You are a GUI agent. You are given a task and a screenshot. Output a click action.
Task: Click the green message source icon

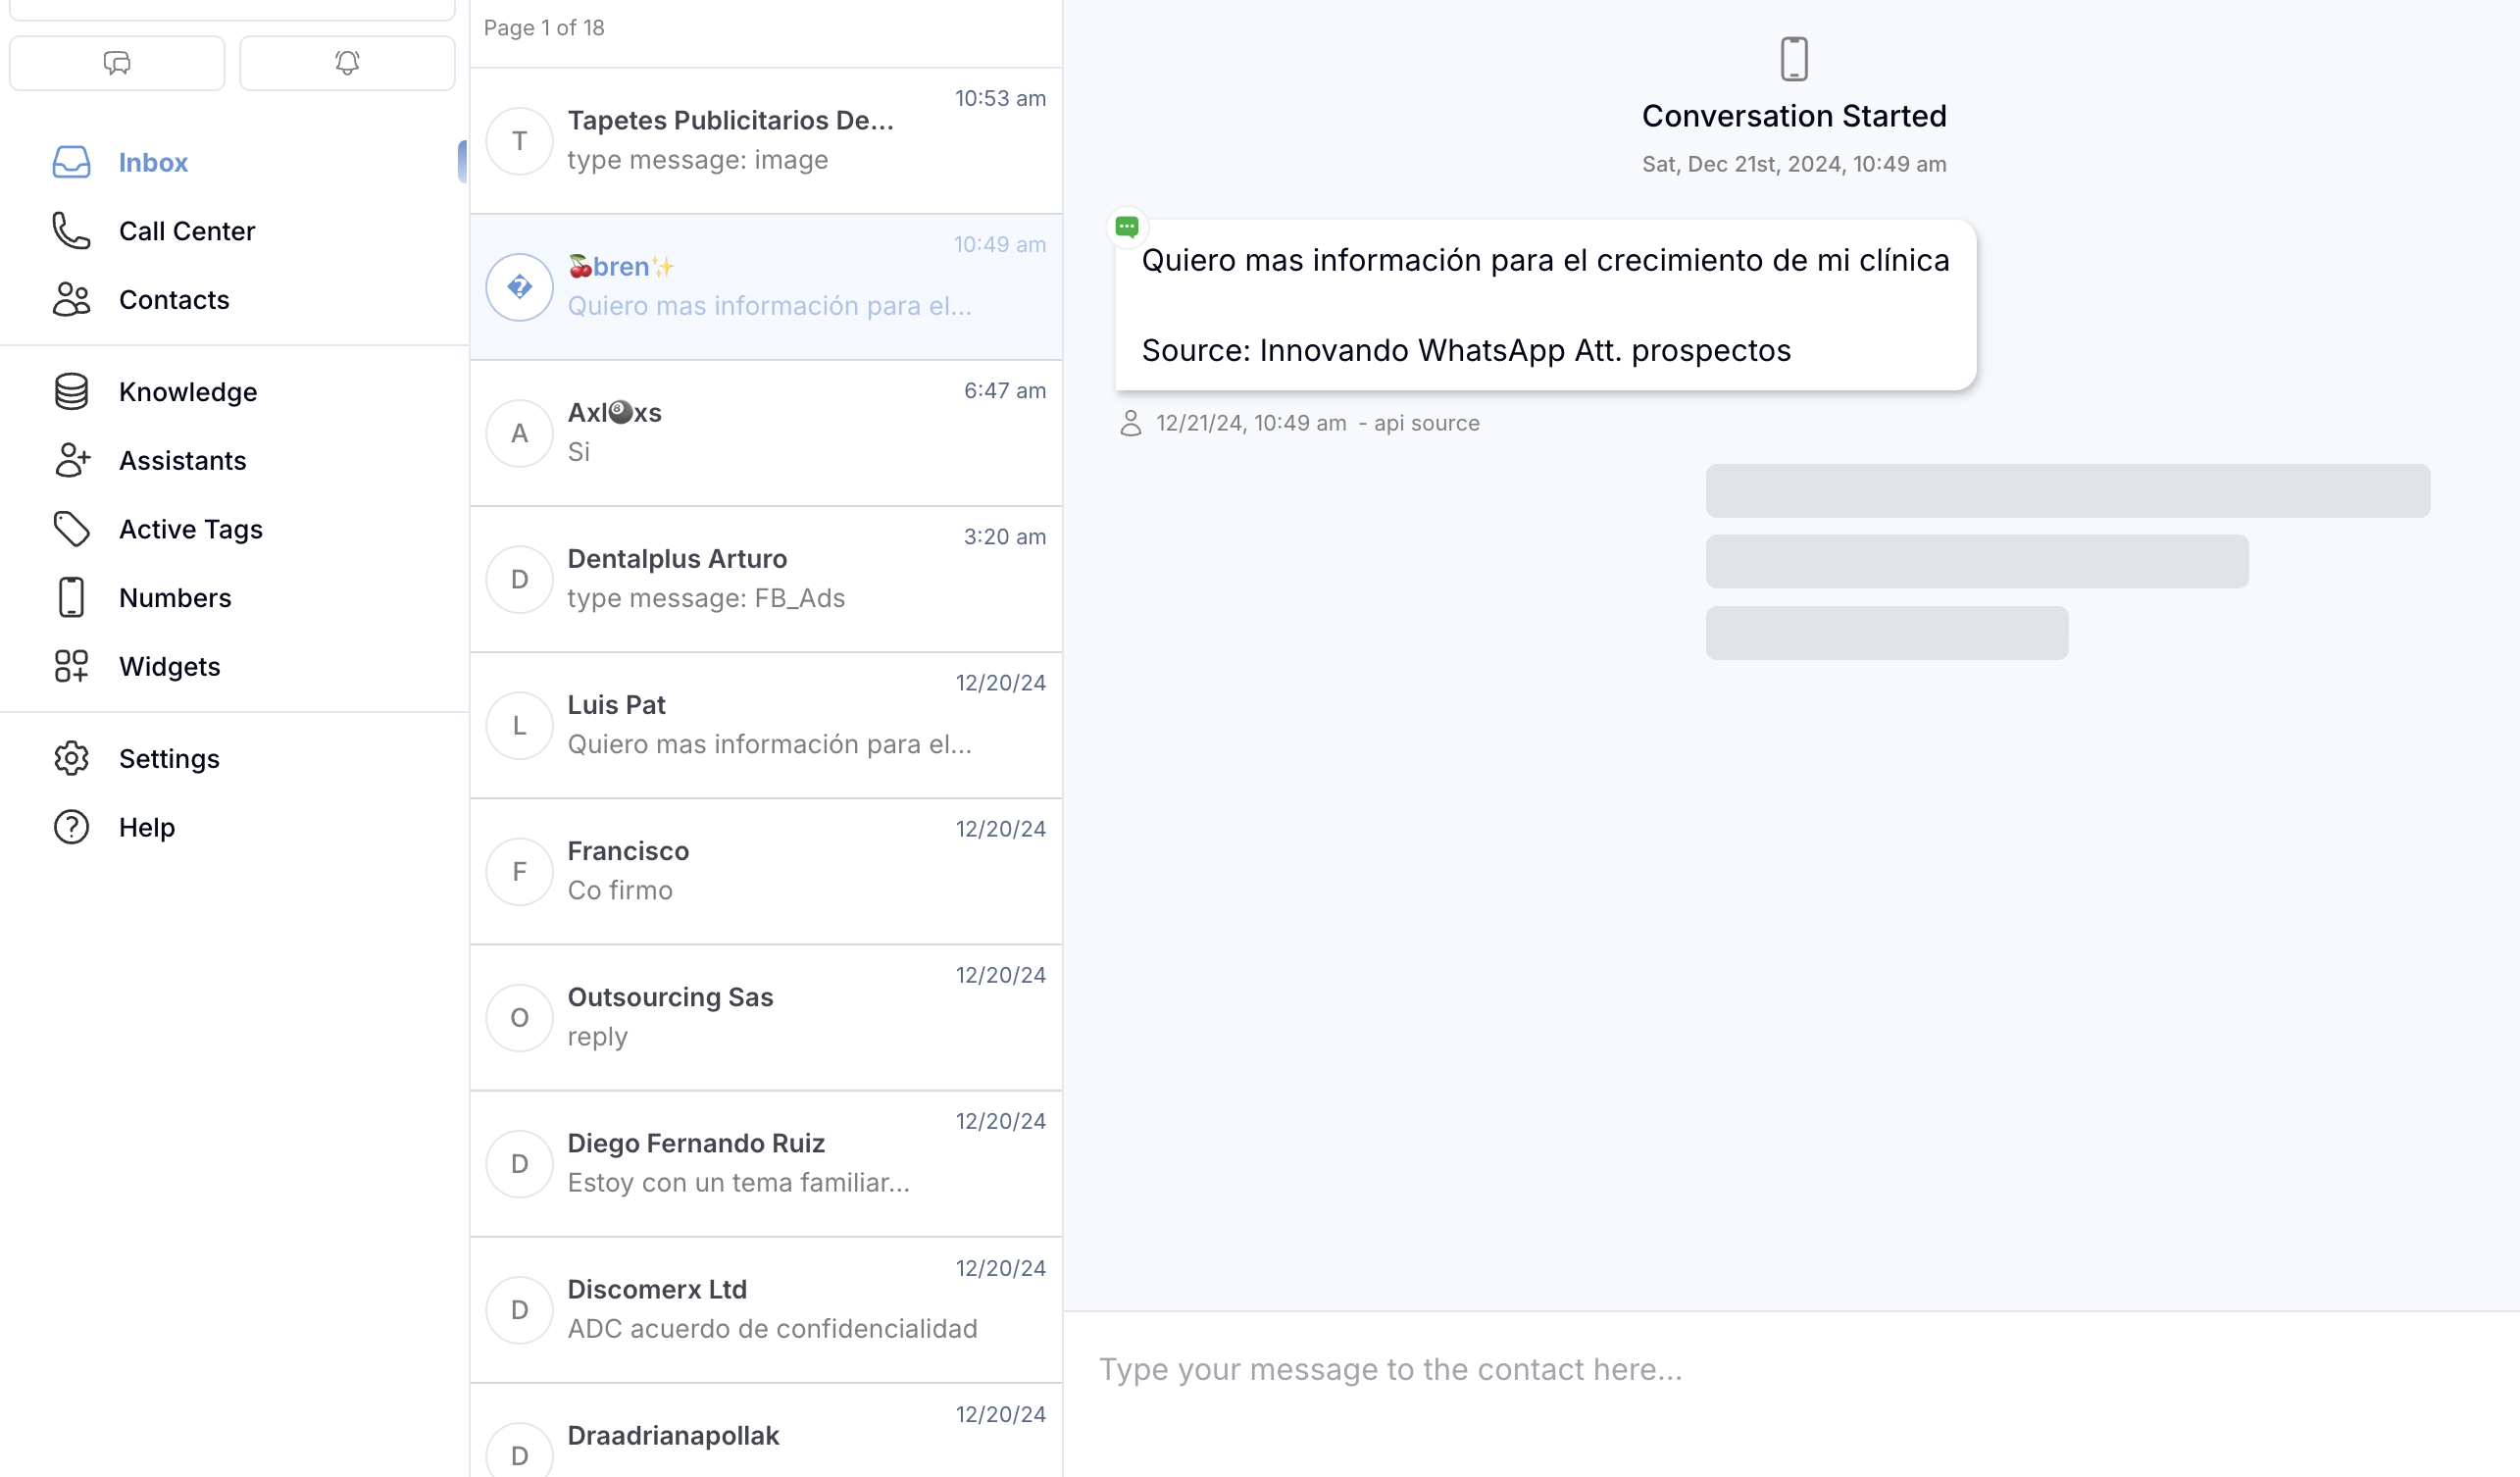[1127, 226]
